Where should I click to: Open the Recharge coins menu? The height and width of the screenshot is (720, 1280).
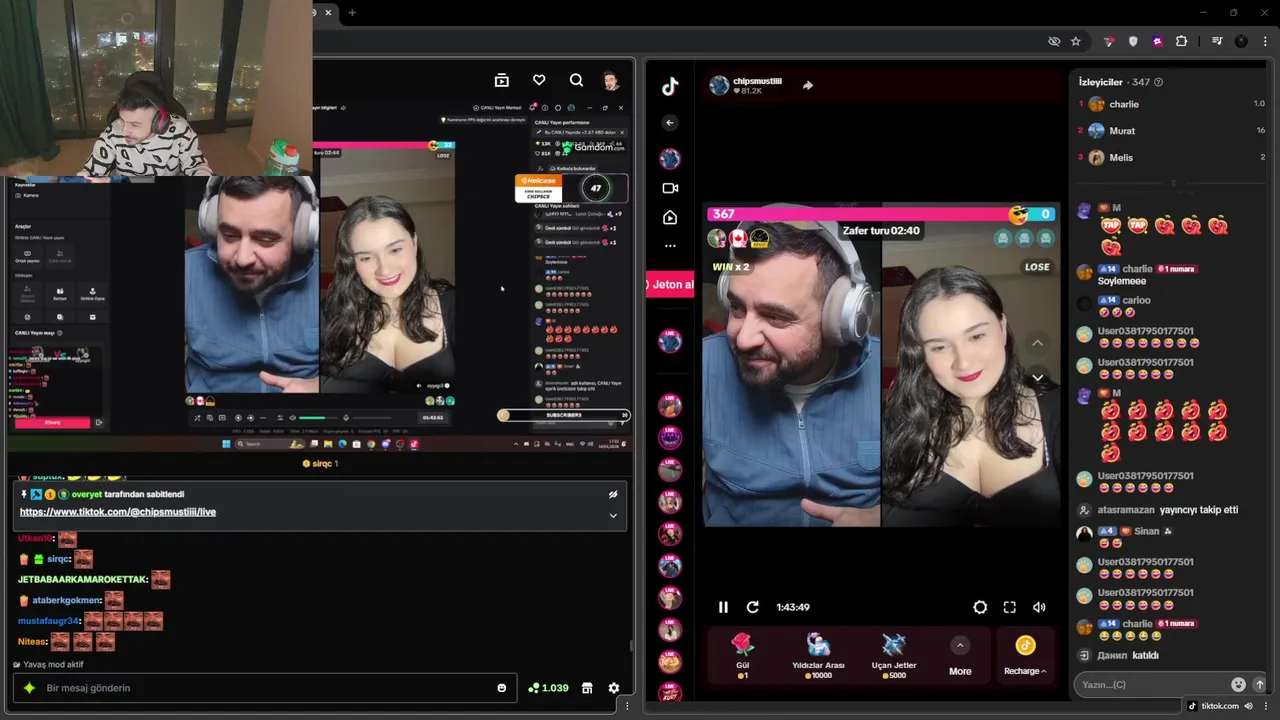coord(1025,657)
